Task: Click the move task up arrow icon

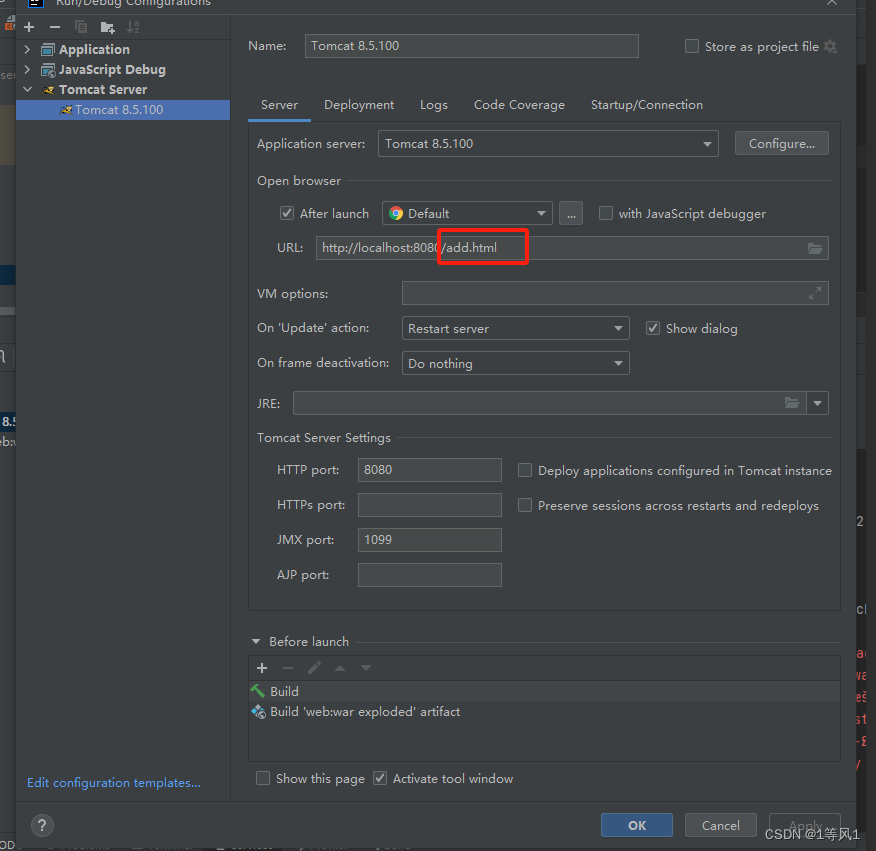Action: coord(340,668)
